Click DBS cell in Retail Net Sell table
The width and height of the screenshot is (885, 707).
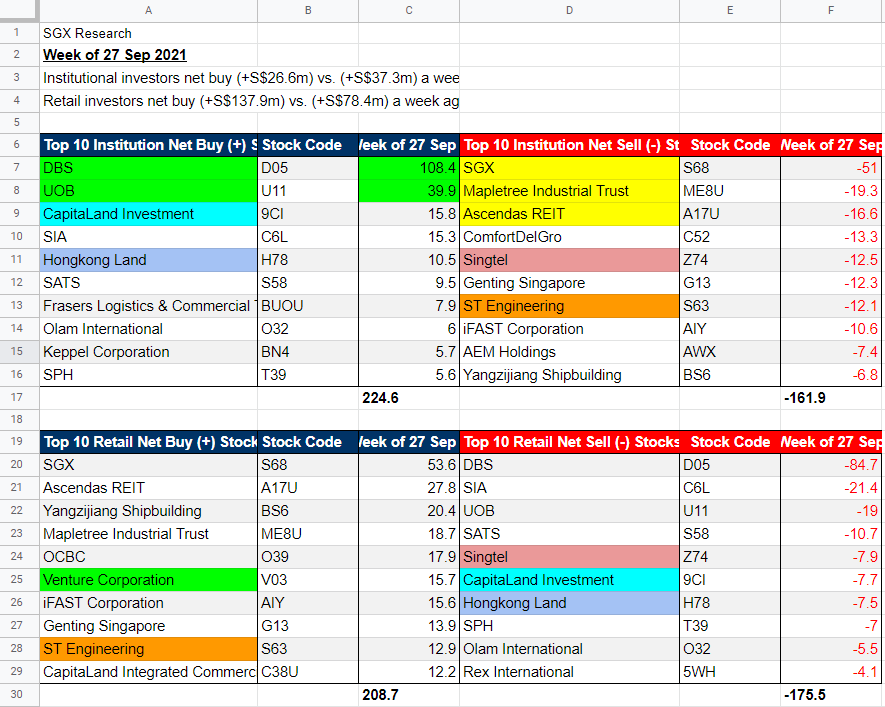click(569, 465)
